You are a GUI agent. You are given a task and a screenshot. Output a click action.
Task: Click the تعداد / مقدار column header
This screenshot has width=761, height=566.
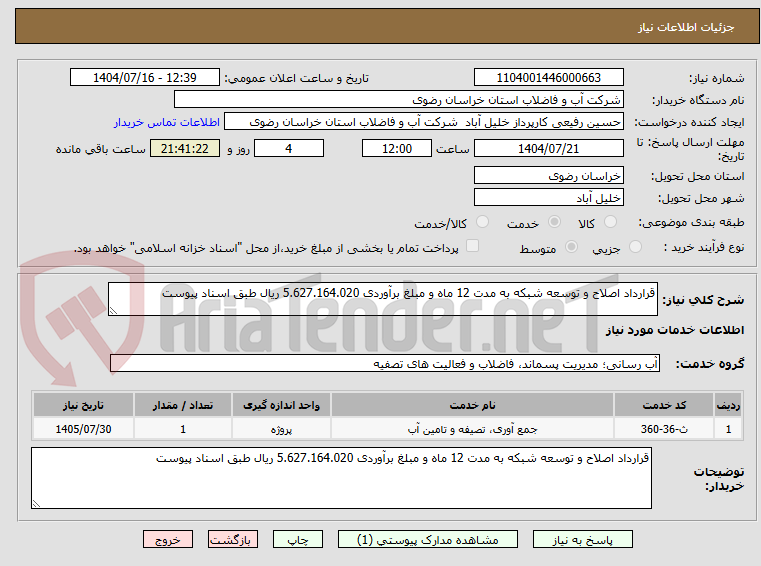pyautogui.click(x=182, y=405)
